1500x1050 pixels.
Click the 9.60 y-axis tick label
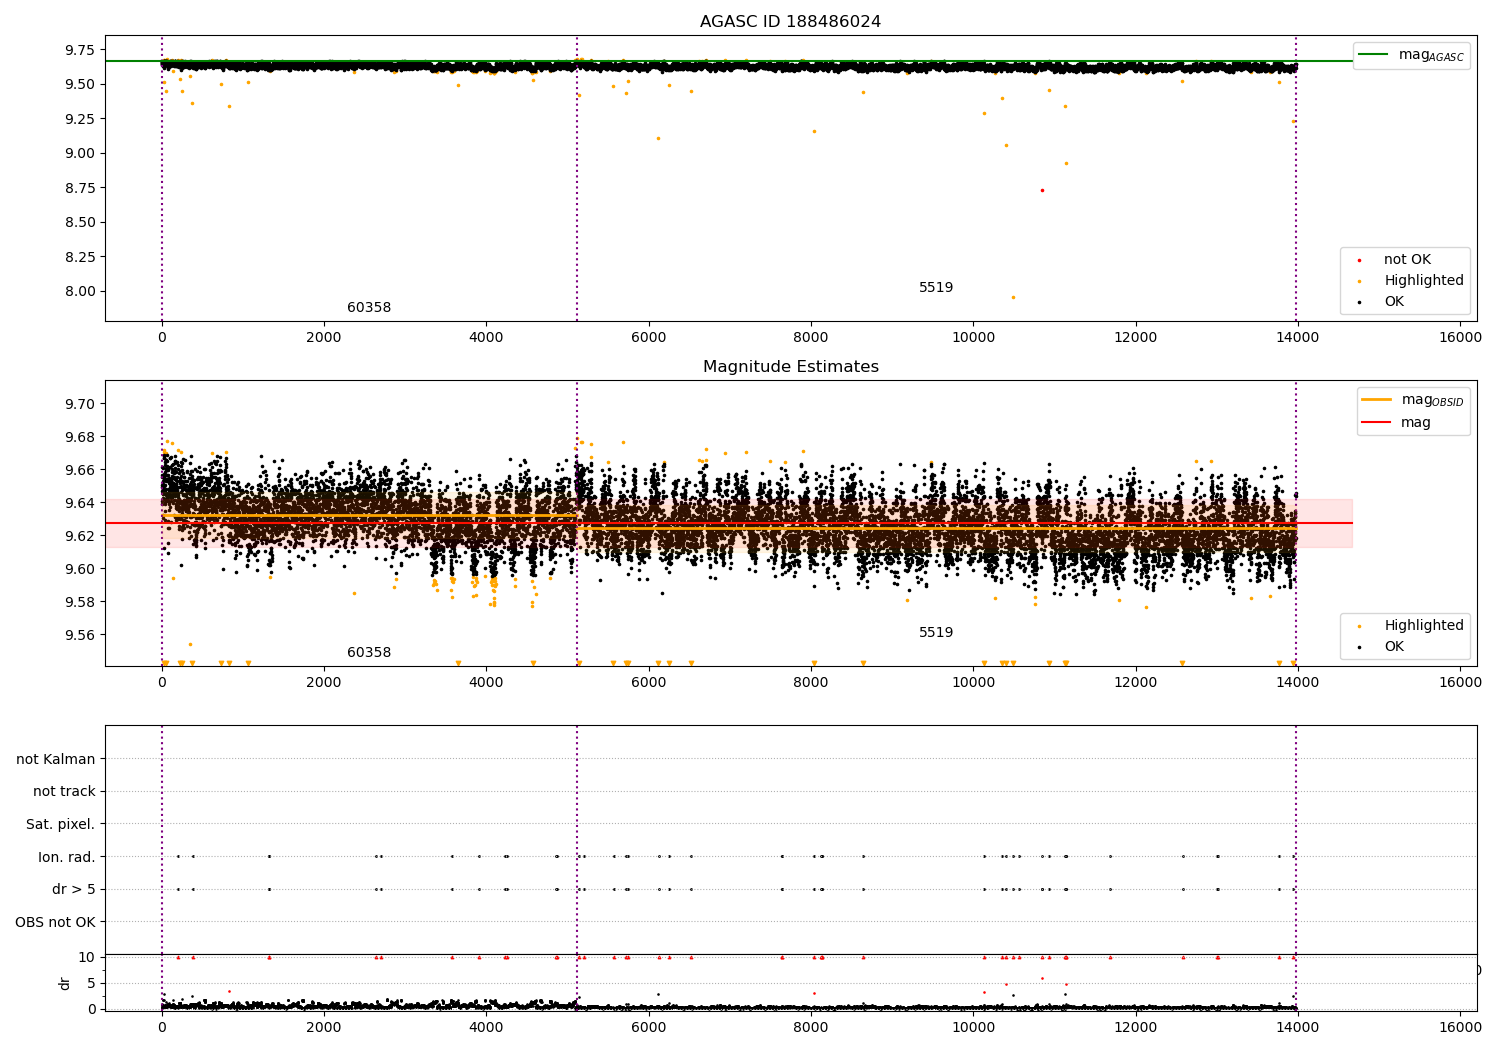click(79, 569)
